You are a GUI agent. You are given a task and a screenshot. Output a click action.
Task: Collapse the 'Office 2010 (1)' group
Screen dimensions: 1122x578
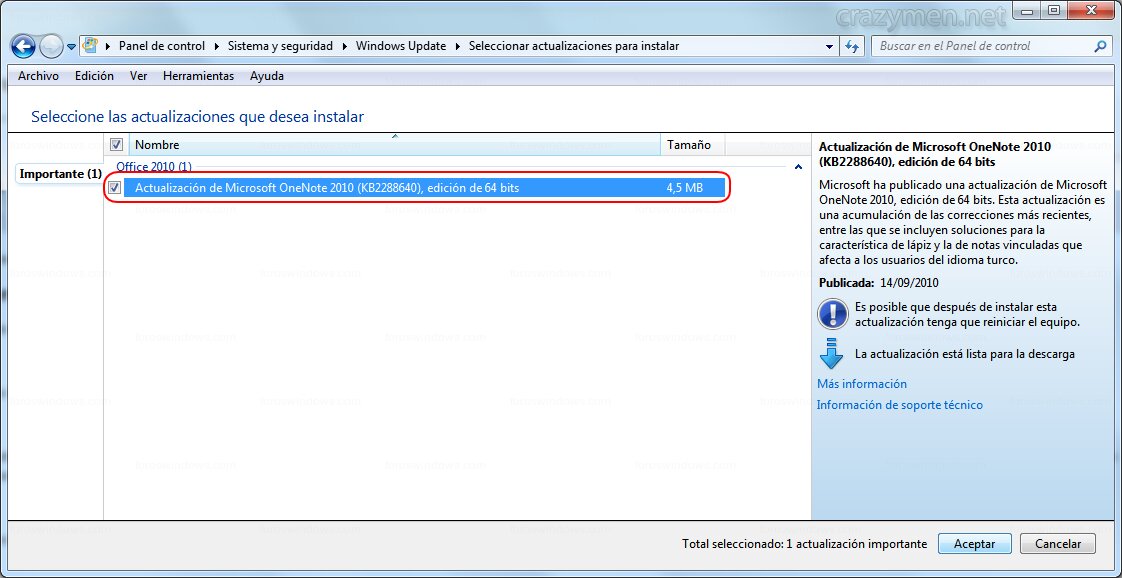(x=798, y=167)
